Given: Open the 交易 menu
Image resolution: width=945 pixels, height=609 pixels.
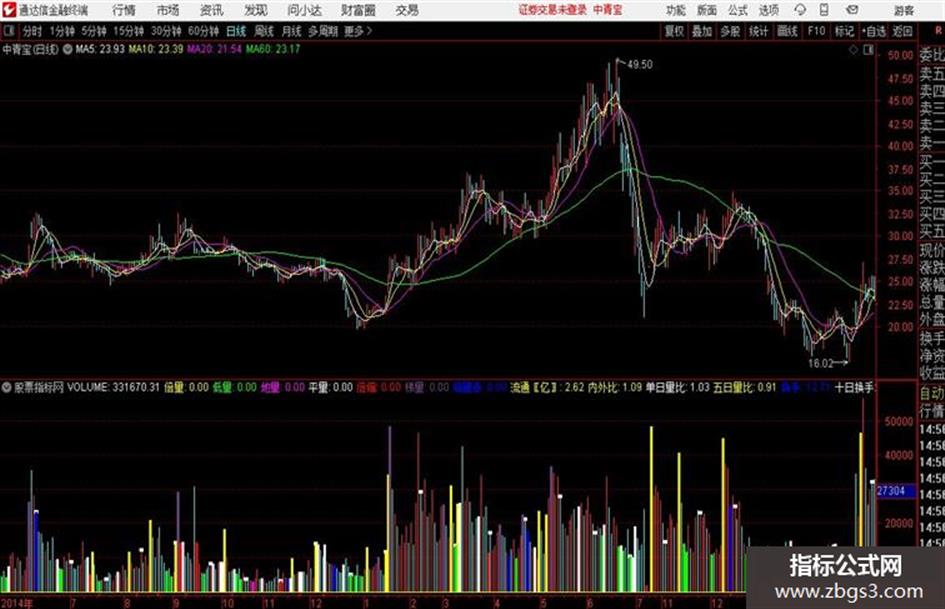Looking at the screenshot, I should pyautogui.click(x=407, y=10).
